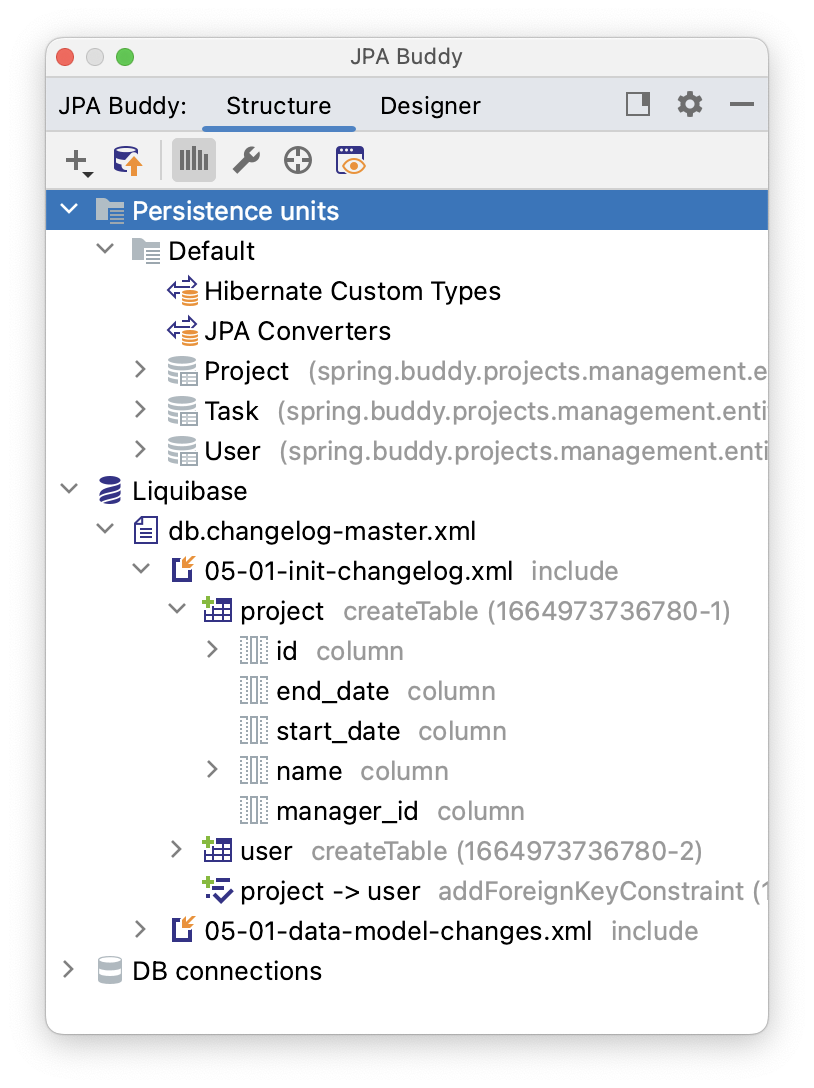Screen dimensions: 814x1088
Task: Click the DB connections database icon
Action: [x=110, y=971]
